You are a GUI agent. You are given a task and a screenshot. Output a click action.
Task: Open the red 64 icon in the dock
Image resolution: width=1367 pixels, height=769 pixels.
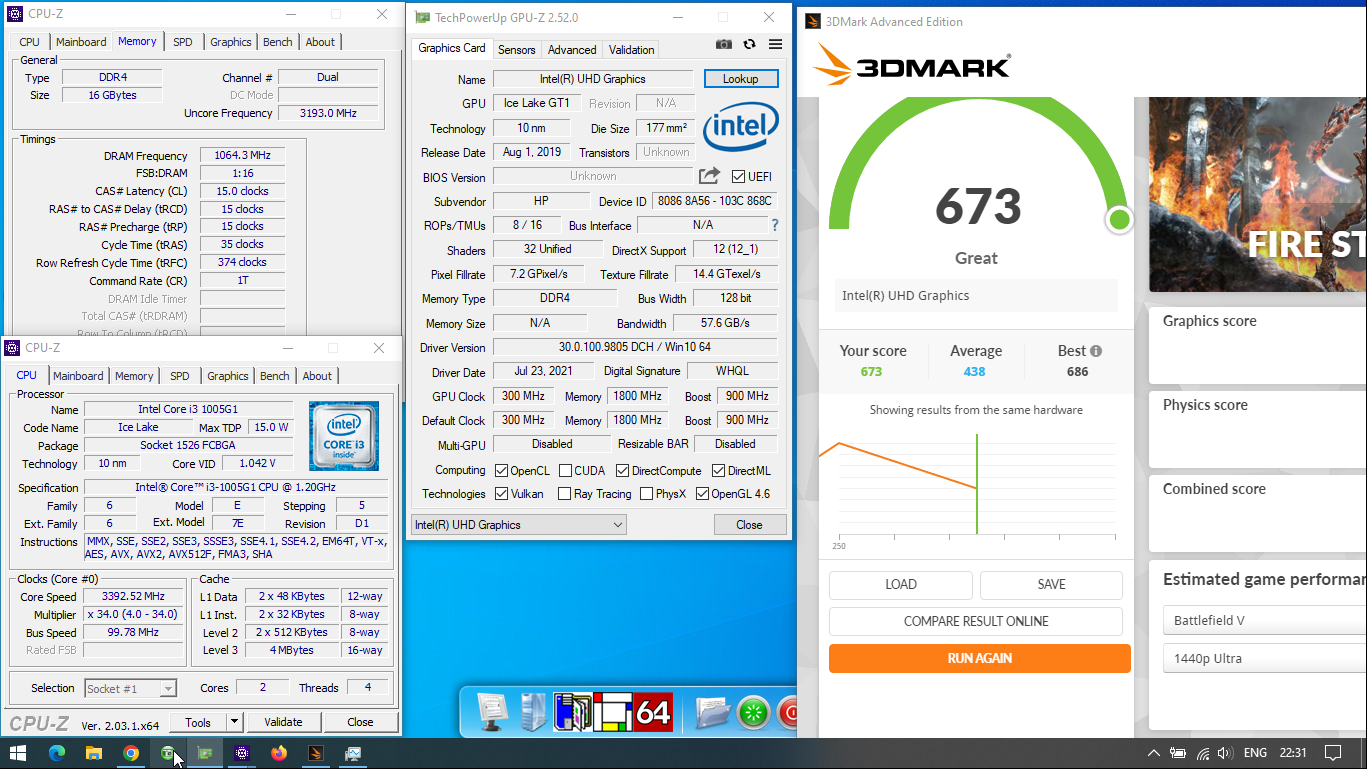coord(653,711)
